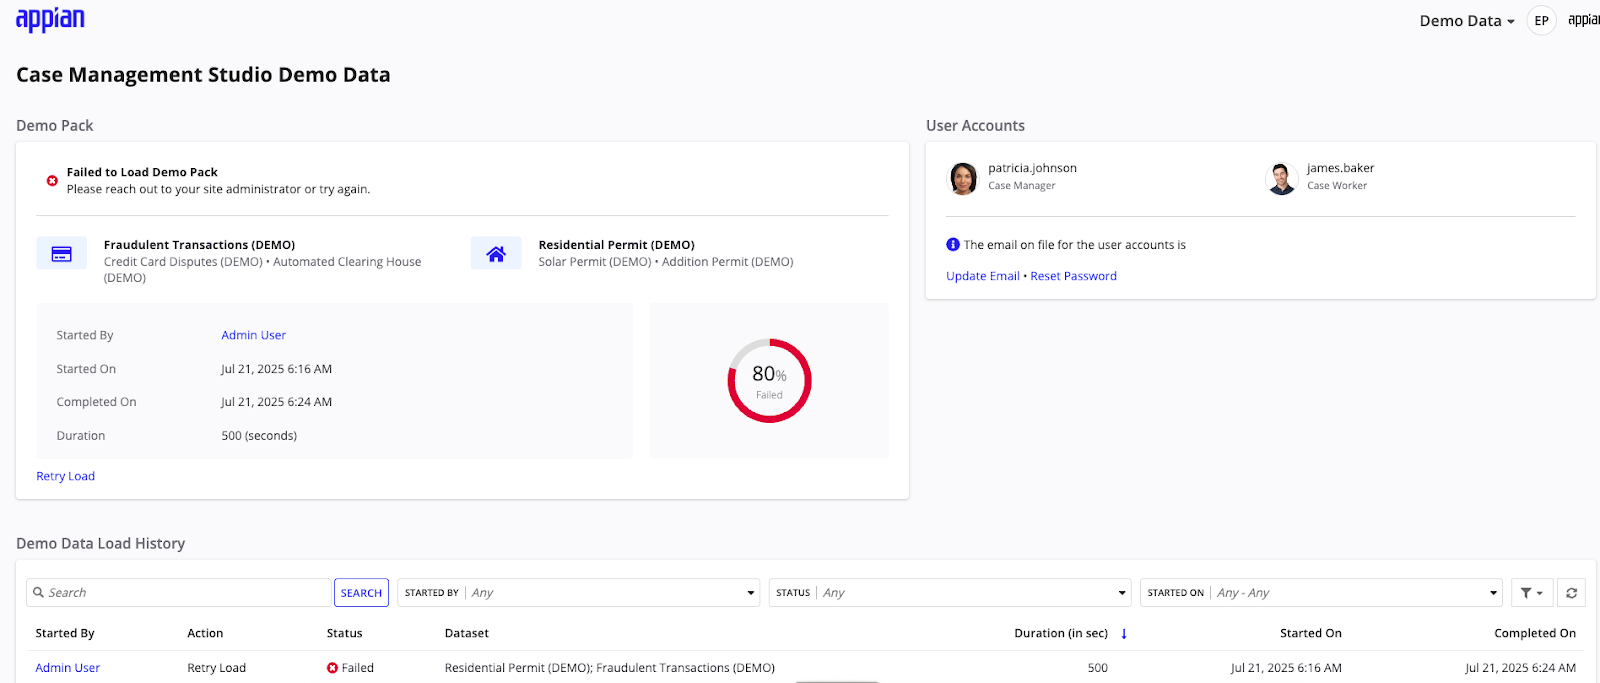Click the dataset cell listing Residential Permit; Fraudulent Transactions
Image resolution: width=1600 pixels, height=683 pixels.
(x=610, y=668)
